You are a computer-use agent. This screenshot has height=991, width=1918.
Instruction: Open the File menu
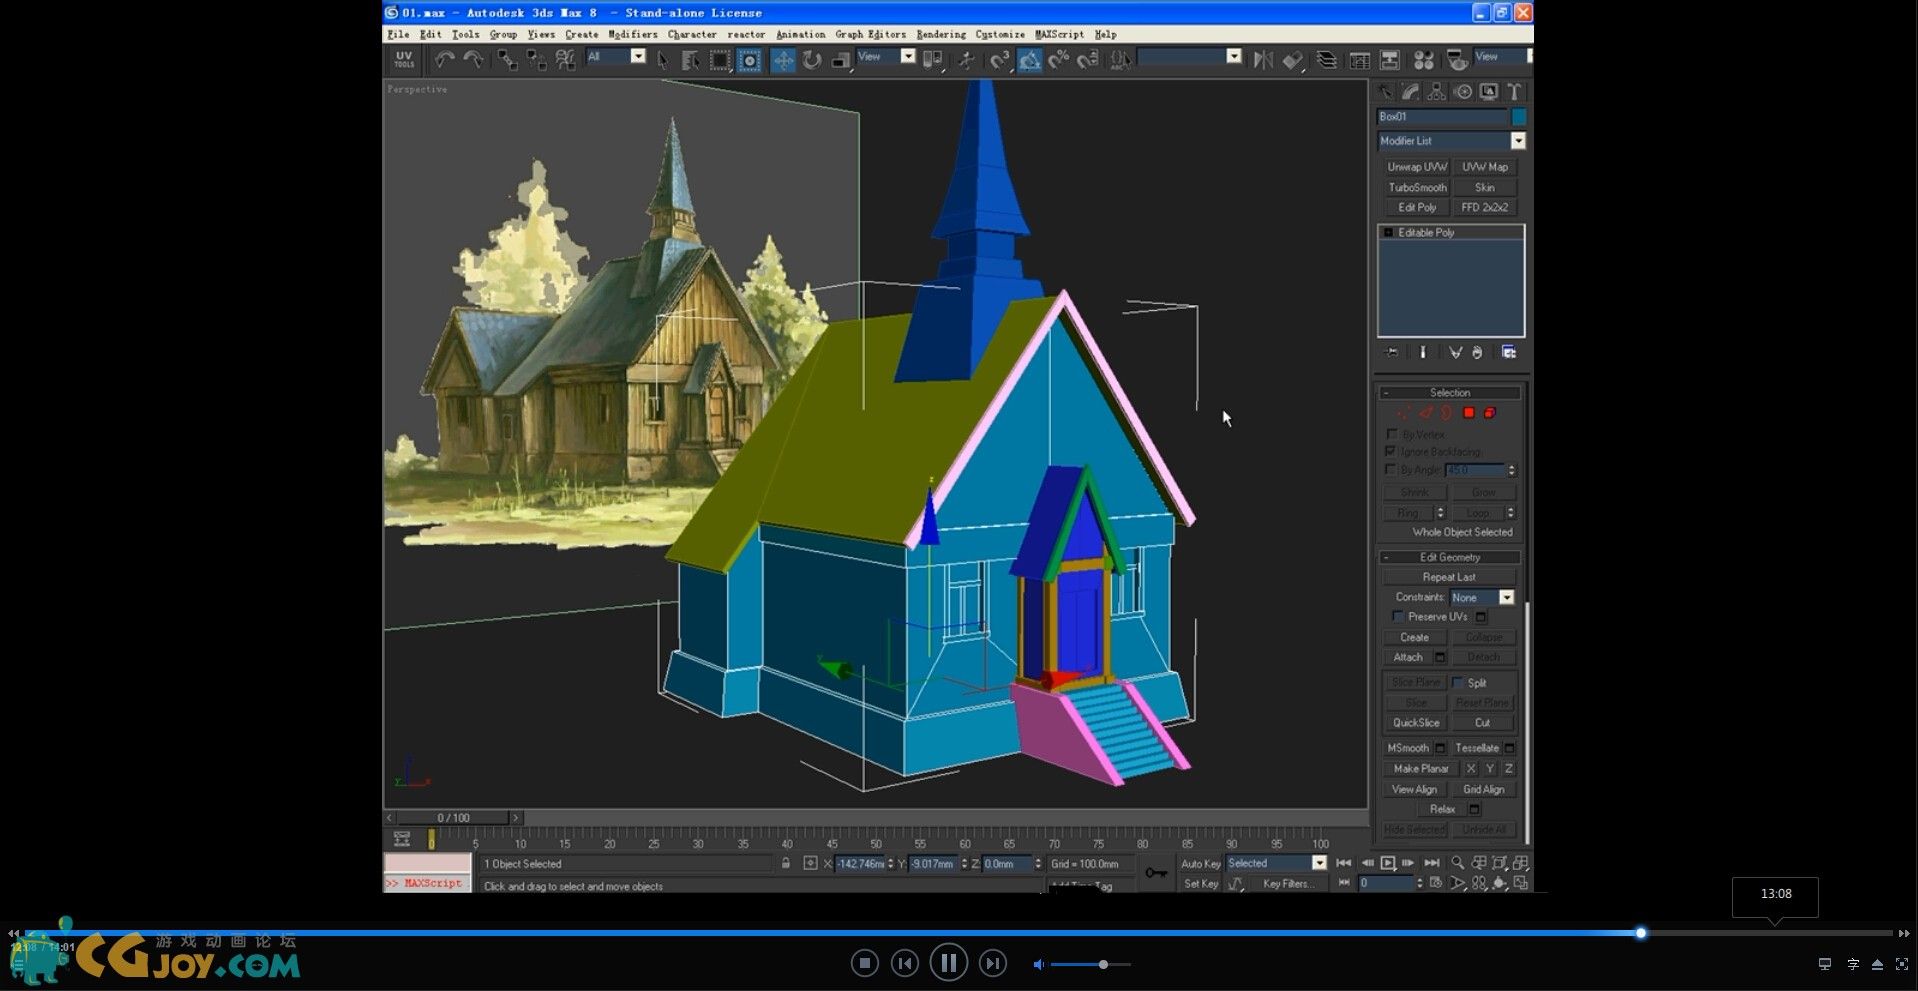click(x=398, y=34)
